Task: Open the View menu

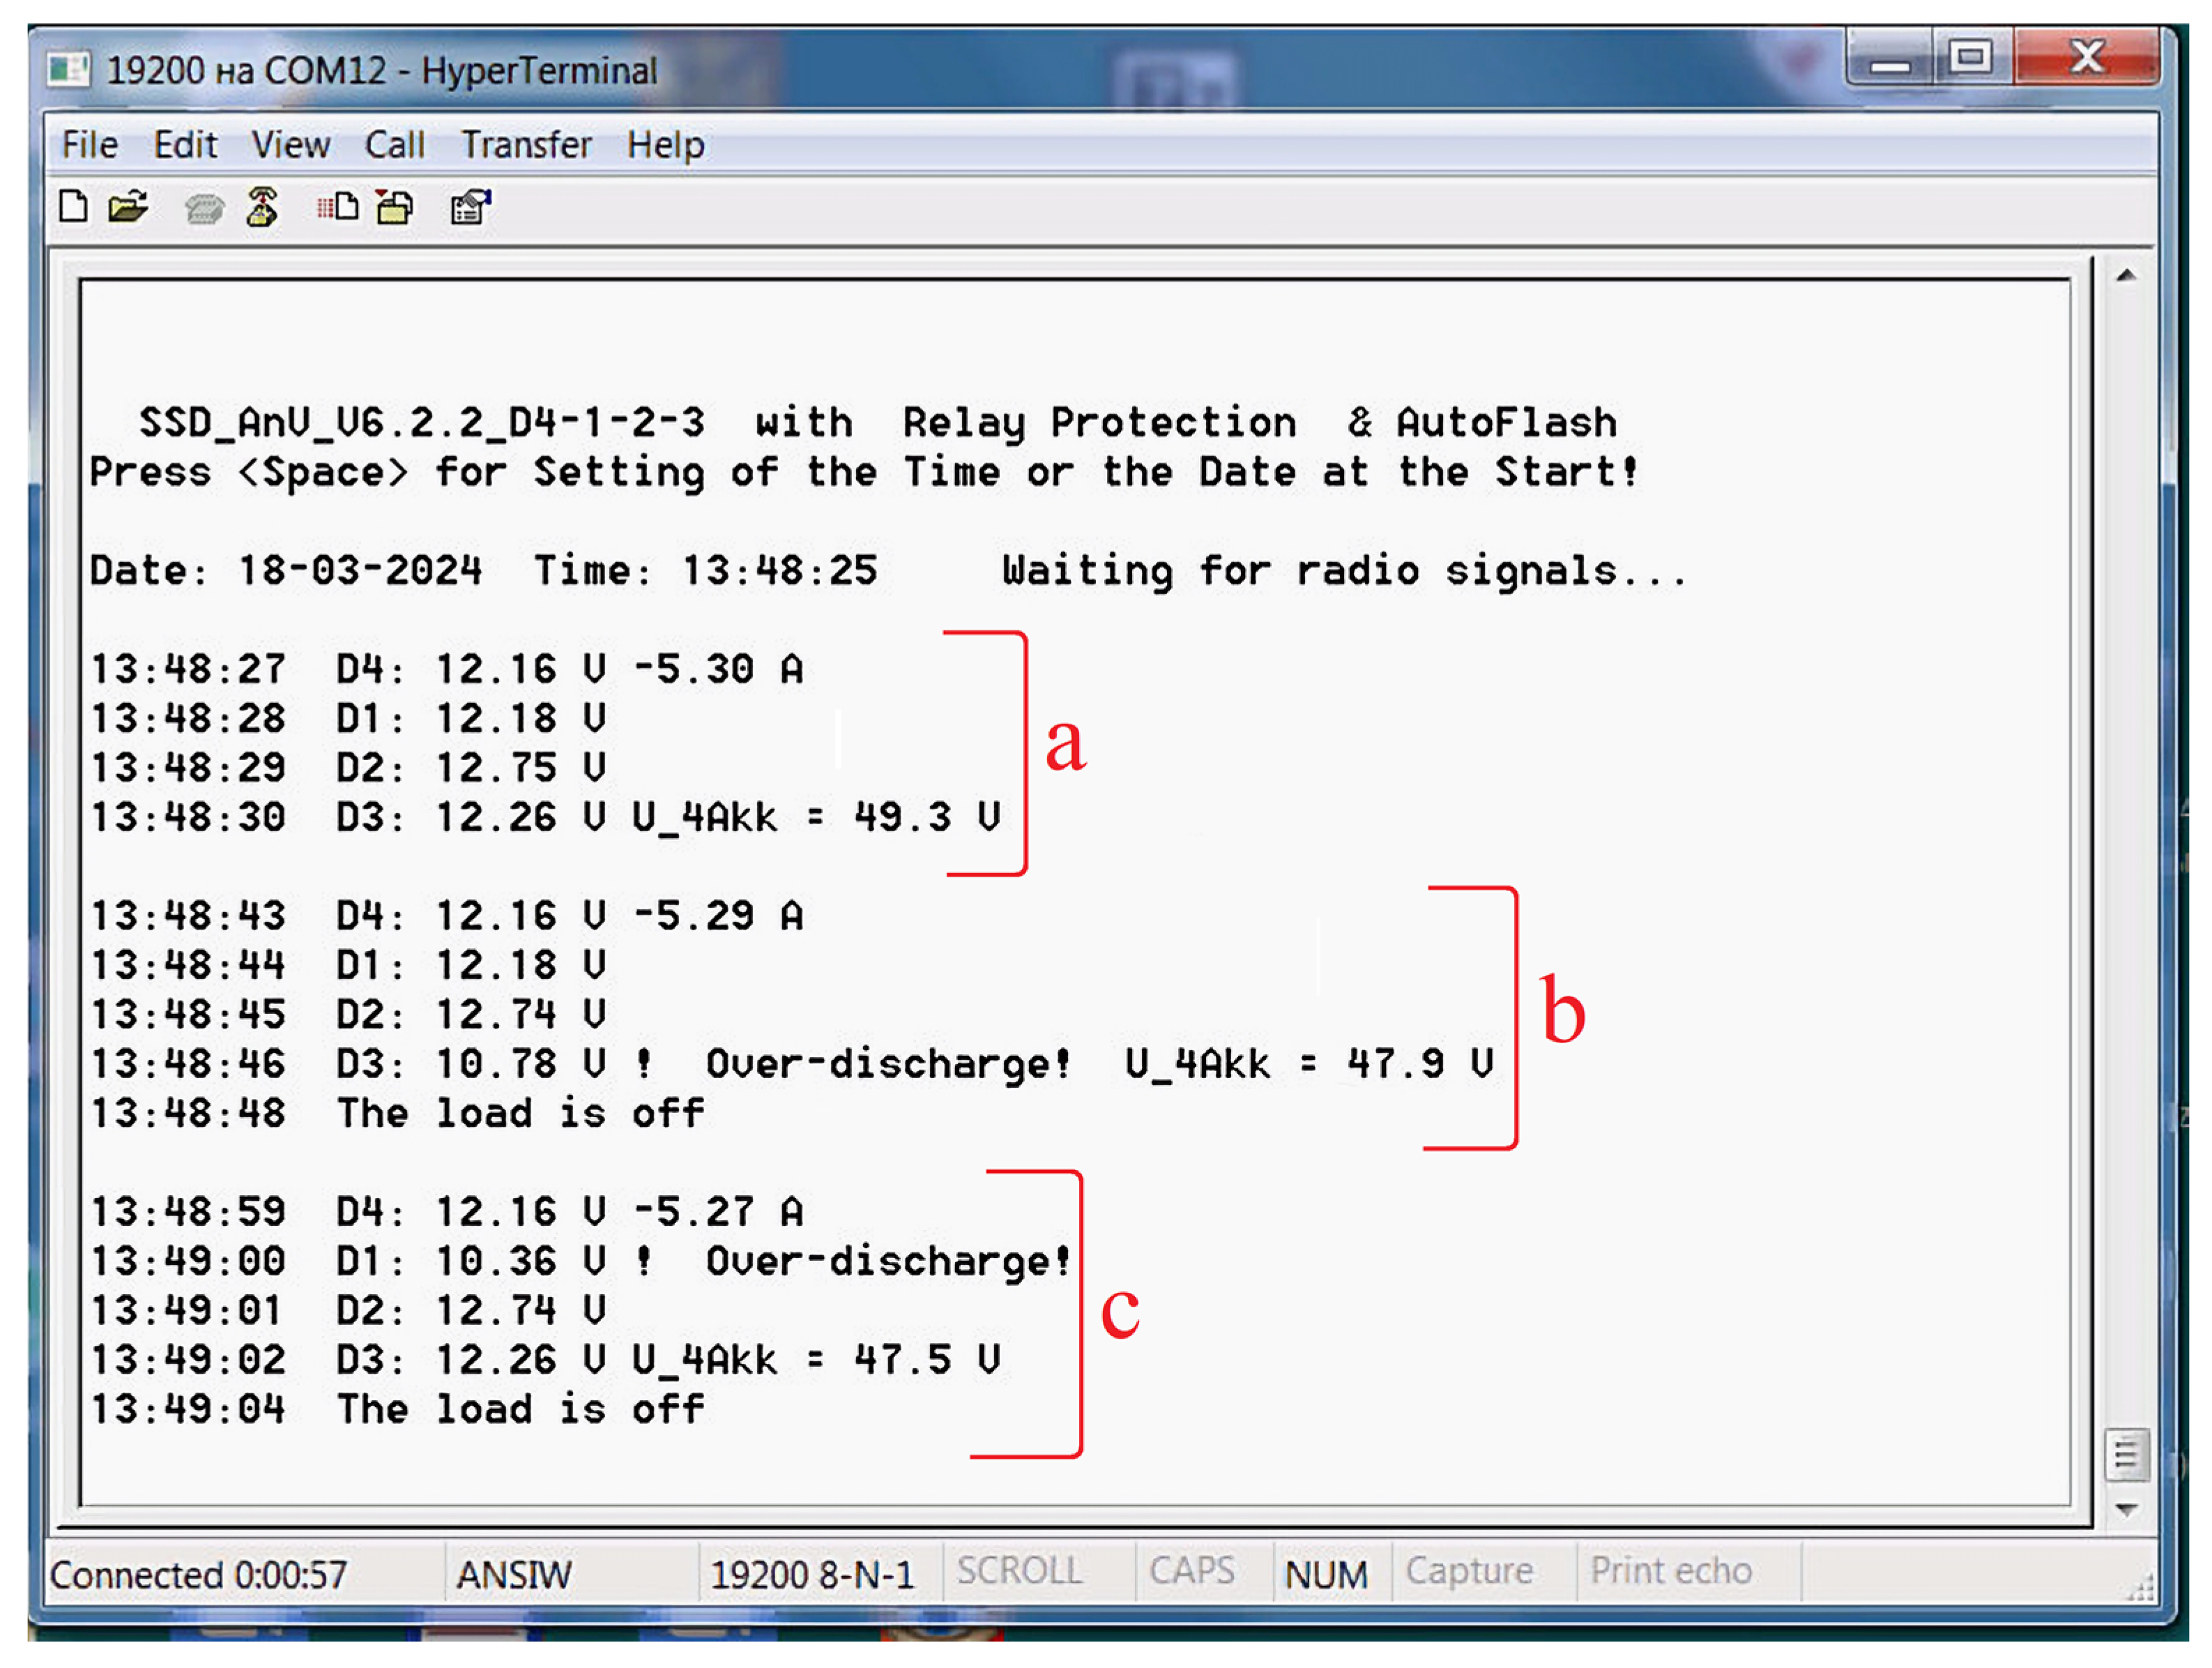Action: tap(290, 145)
